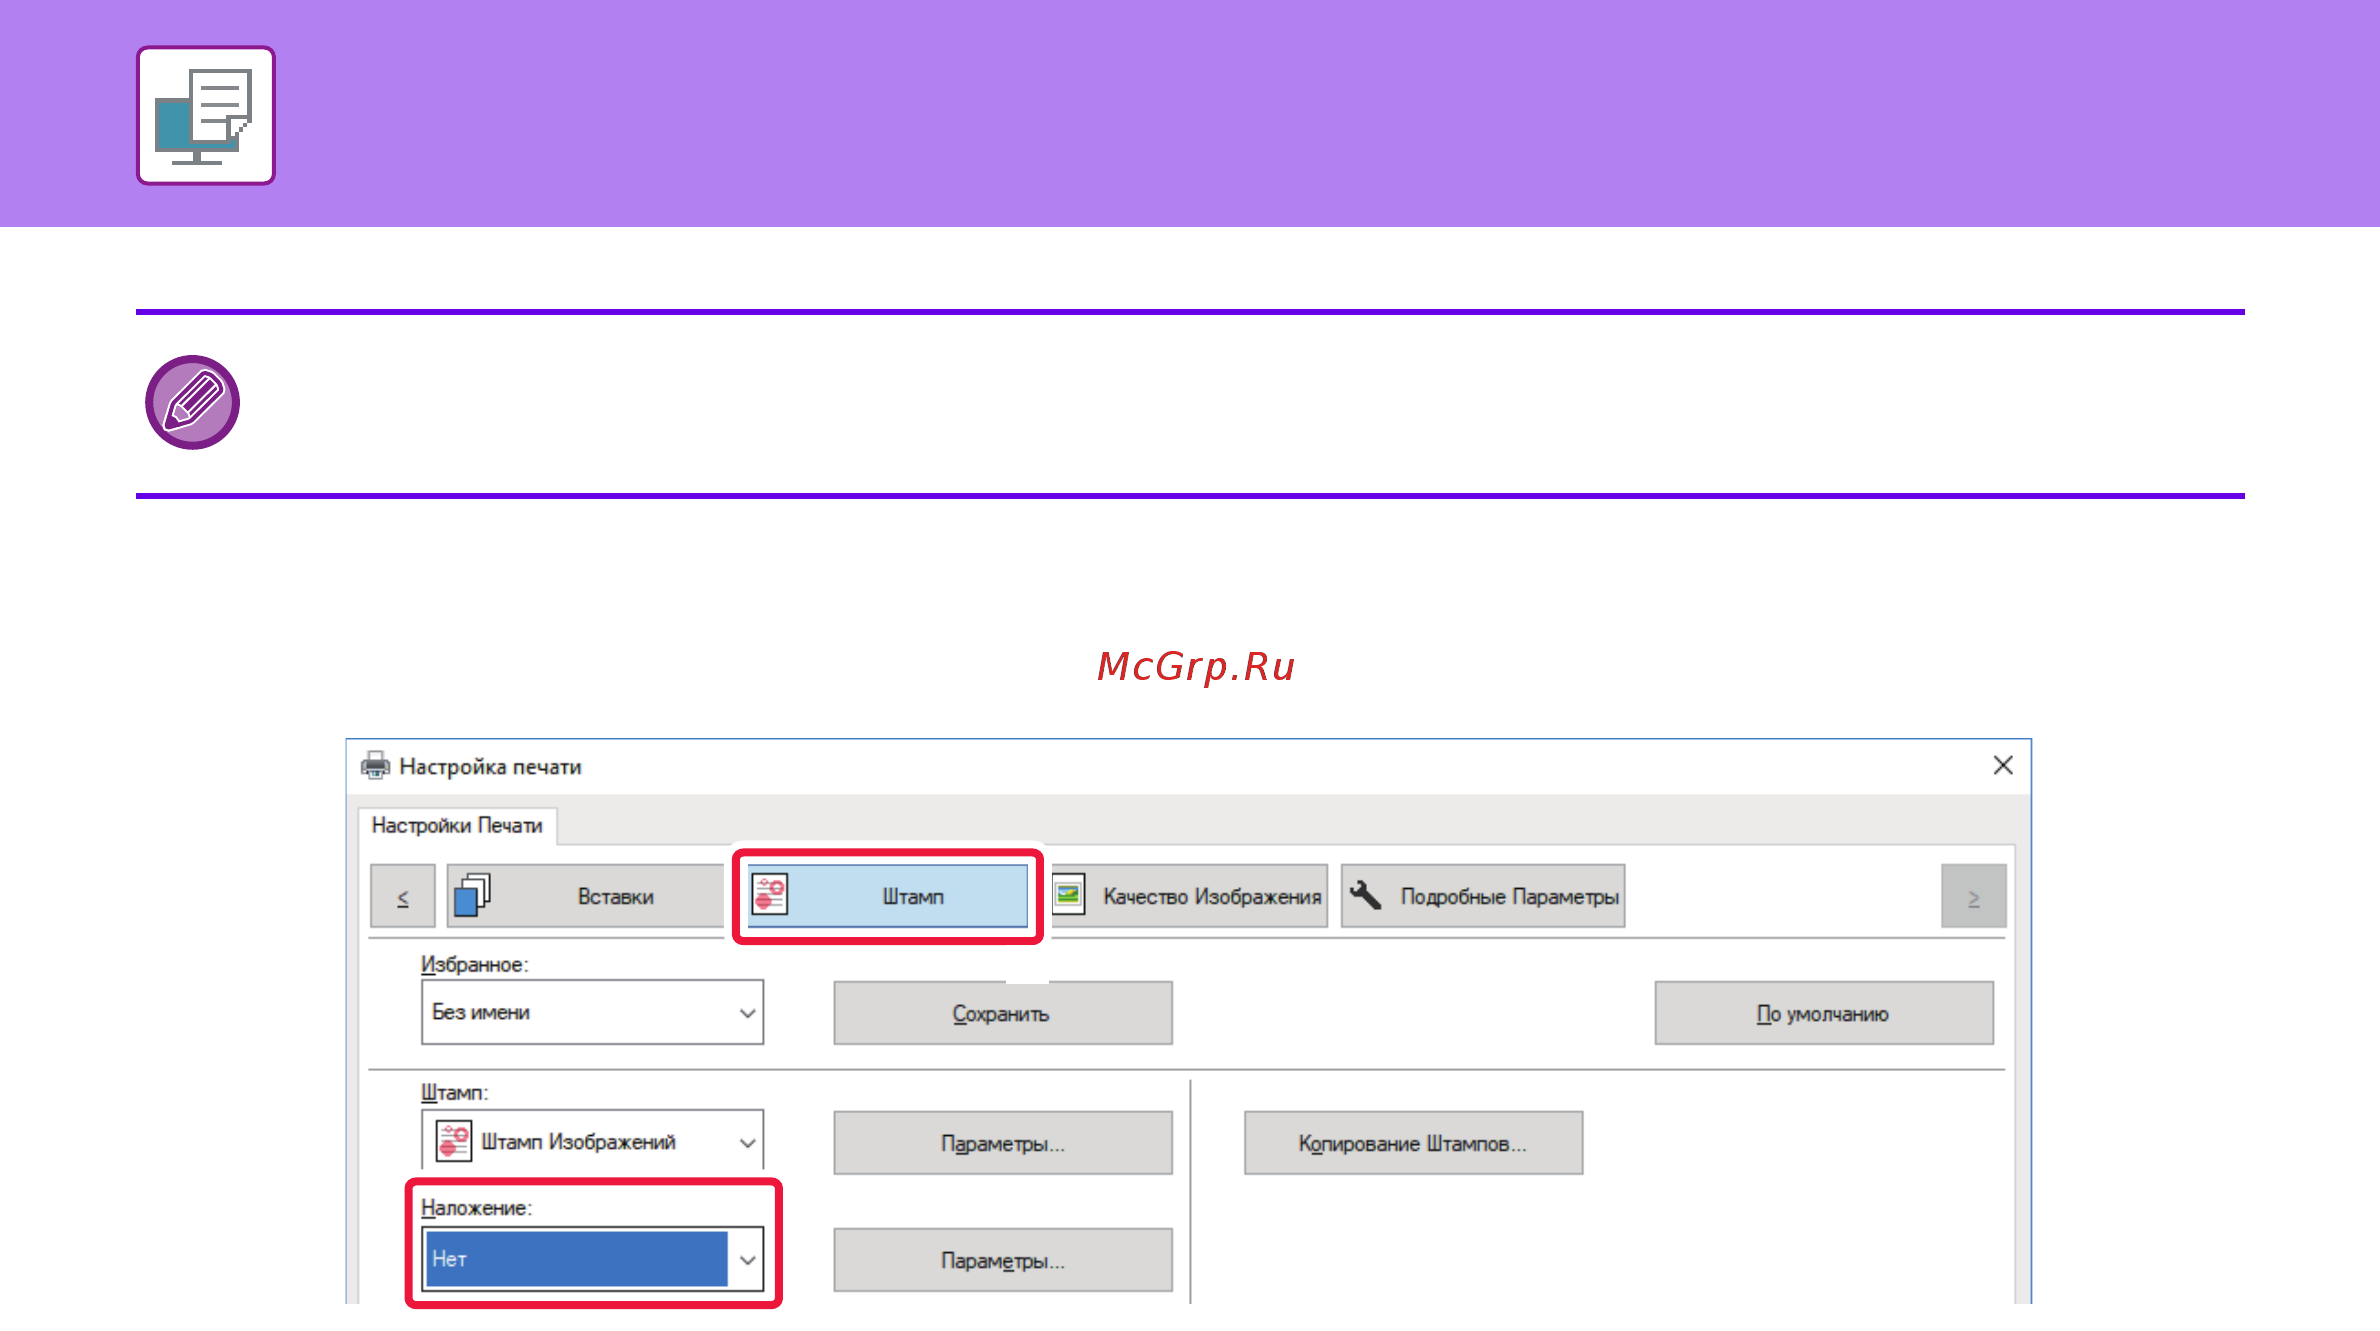
Task: Click the wrench icon on Подробные Параметры
Action: click(x=1365, y=895)
